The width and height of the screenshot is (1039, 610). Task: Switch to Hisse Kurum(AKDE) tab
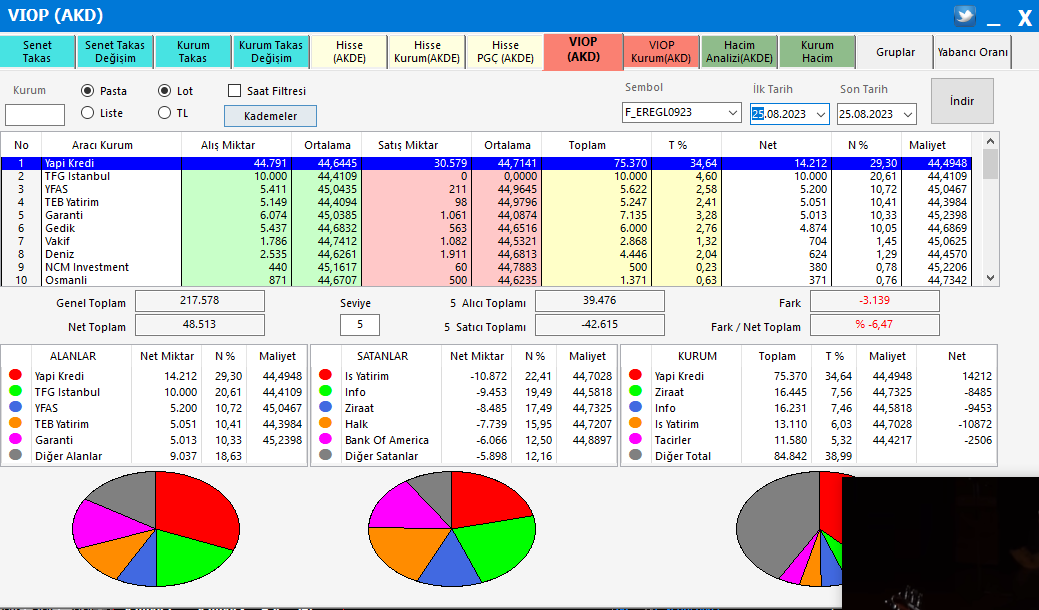coord(427,52)
